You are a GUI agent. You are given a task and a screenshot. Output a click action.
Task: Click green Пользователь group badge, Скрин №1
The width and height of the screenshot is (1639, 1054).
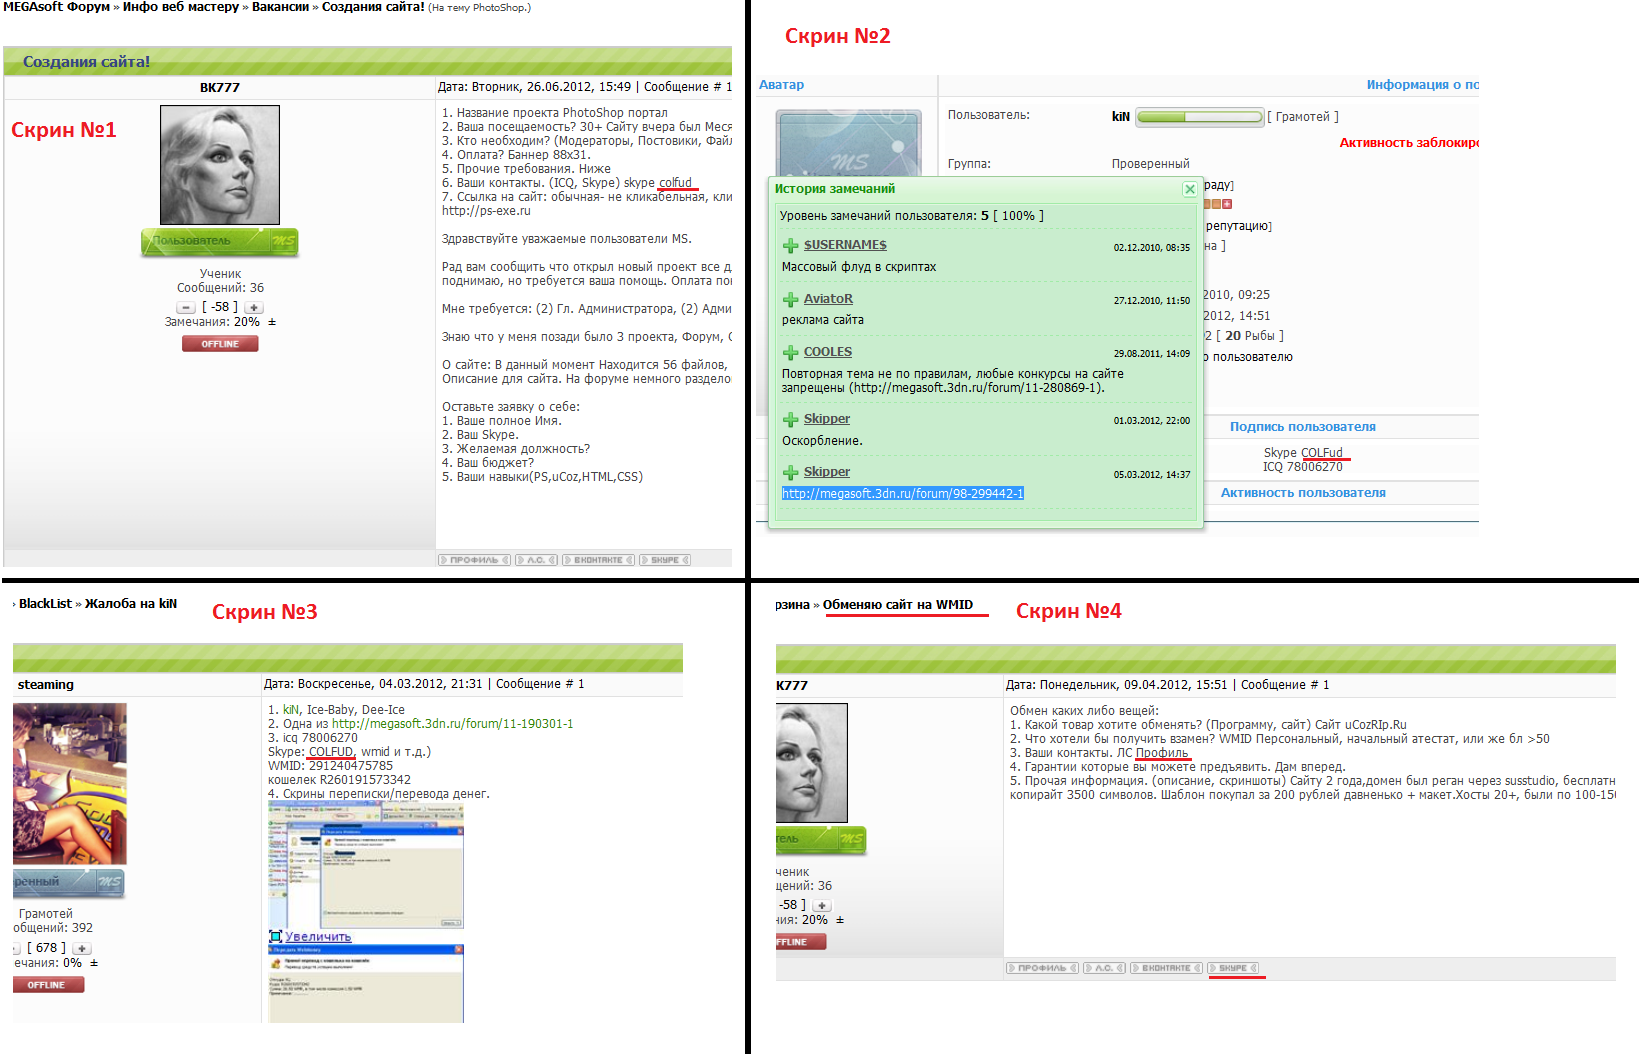coord(219,241)
